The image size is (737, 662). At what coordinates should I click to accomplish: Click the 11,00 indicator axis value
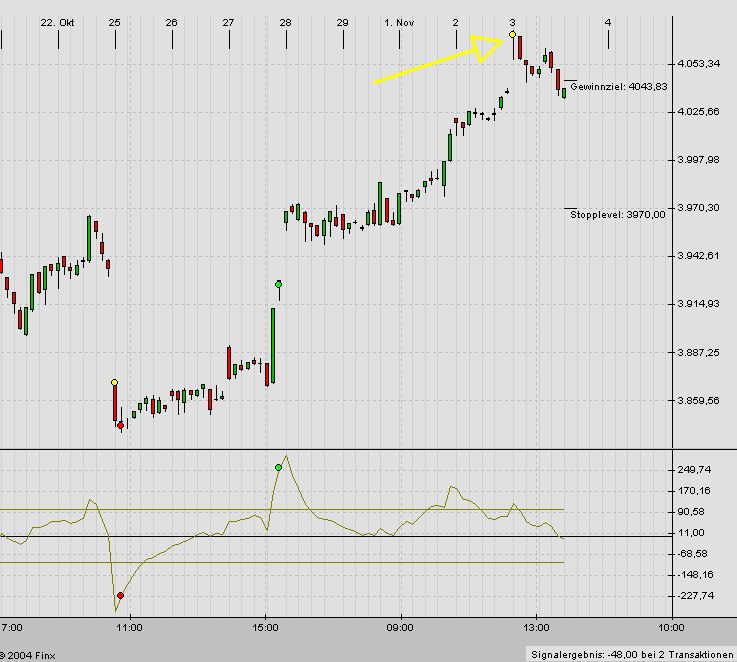[691, 533]
